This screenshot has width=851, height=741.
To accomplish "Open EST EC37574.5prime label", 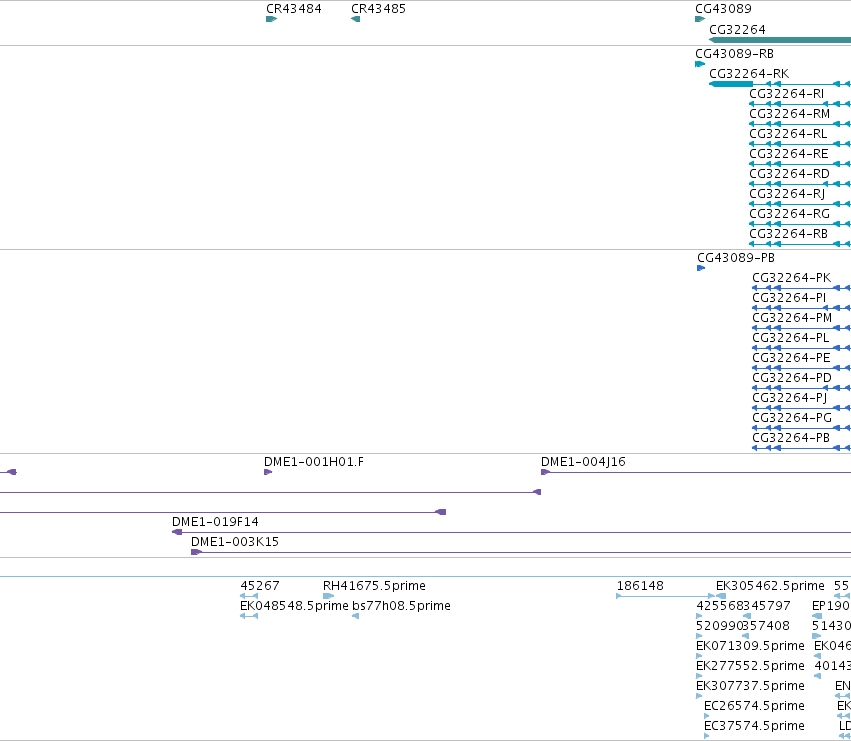I will click(x=754, y=726).
